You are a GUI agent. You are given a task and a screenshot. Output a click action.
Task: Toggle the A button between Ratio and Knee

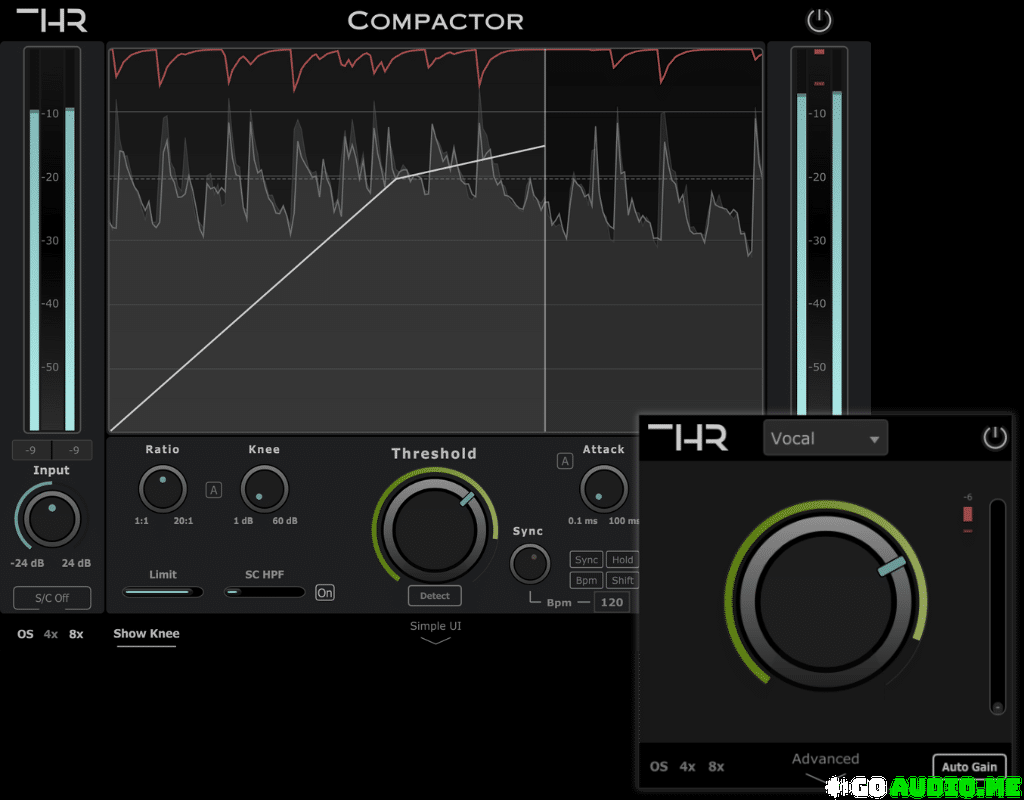coord(214,490)
